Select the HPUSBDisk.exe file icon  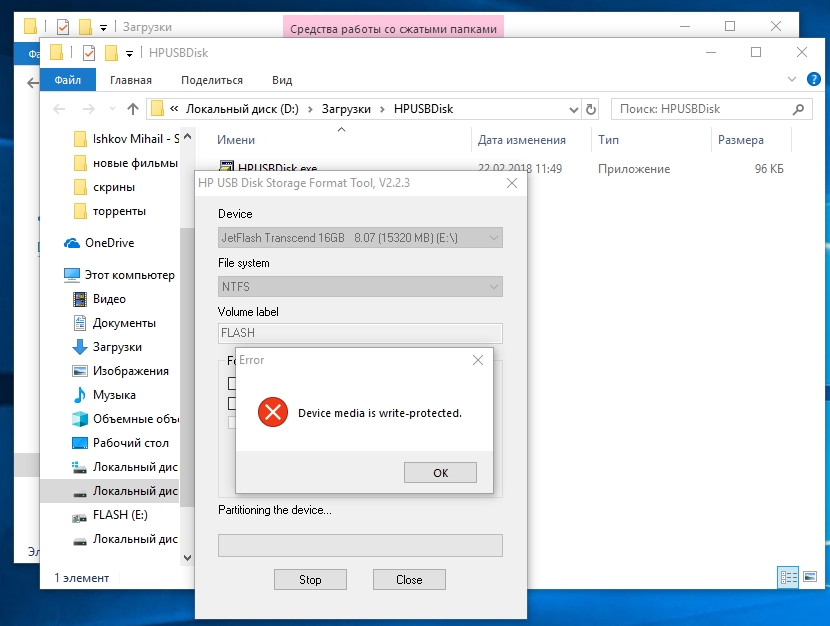[x=227, y=169]
